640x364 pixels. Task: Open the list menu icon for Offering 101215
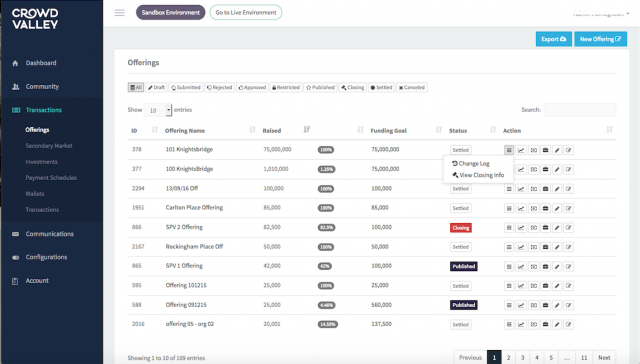pyautogui.click(x=509, y=286)
